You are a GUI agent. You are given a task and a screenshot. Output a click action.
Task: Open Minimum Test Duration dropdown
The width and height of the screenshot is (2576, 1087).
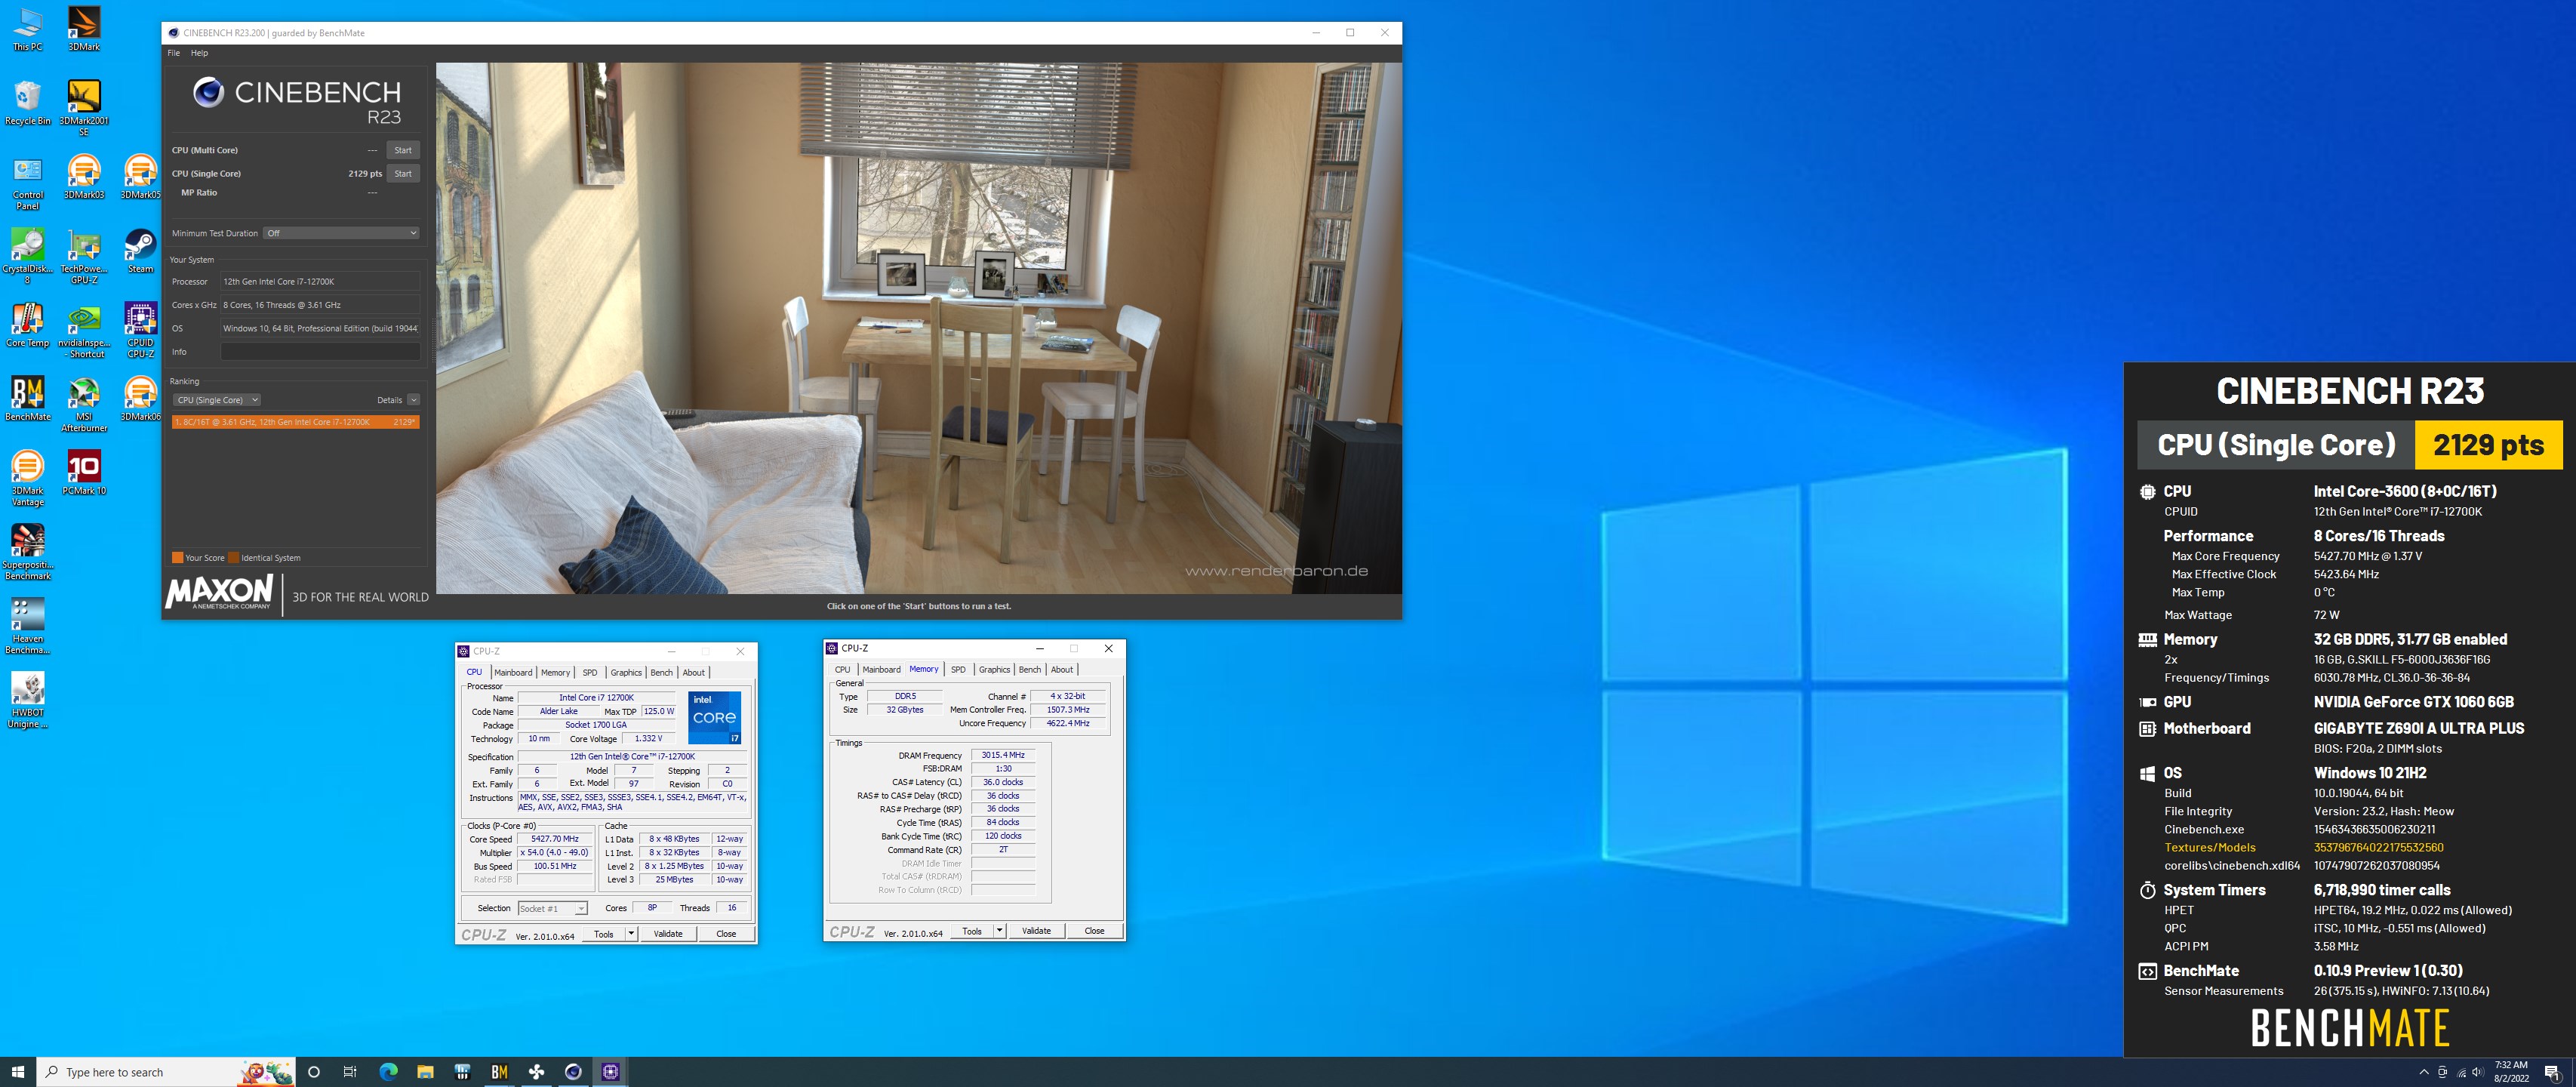click(341, 233)
